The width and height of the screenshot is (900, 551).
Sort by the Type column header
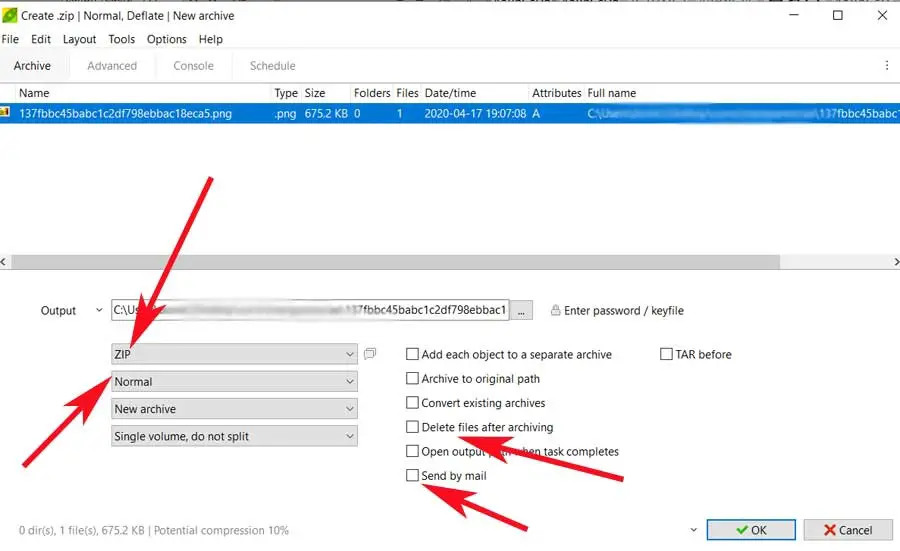point(286,93)
